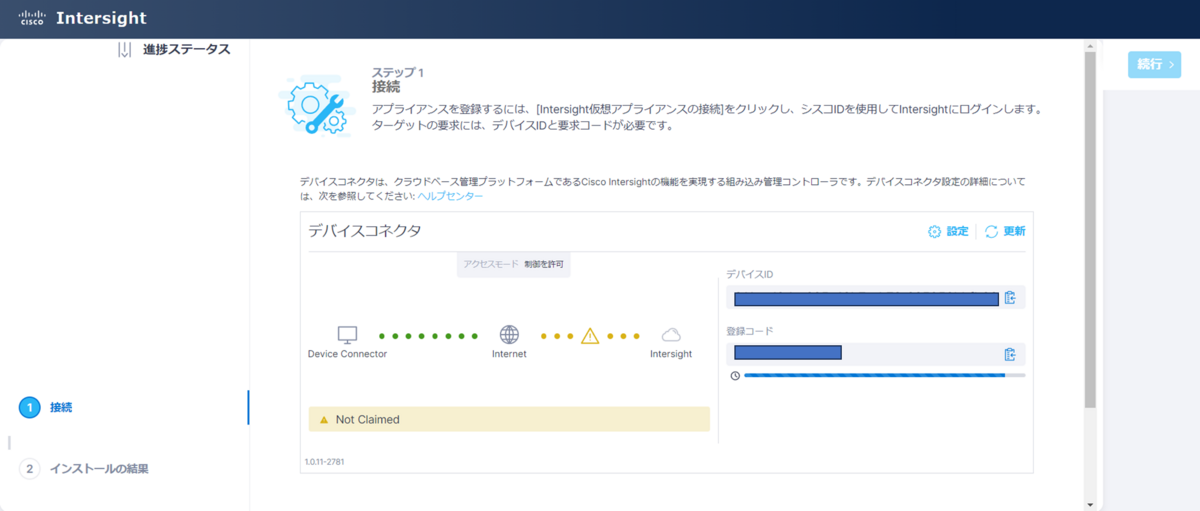The image size is (1200, 511).
Task: Open the ヘルプセンター link
Action: pyautogui.click(x=450, y=196)
